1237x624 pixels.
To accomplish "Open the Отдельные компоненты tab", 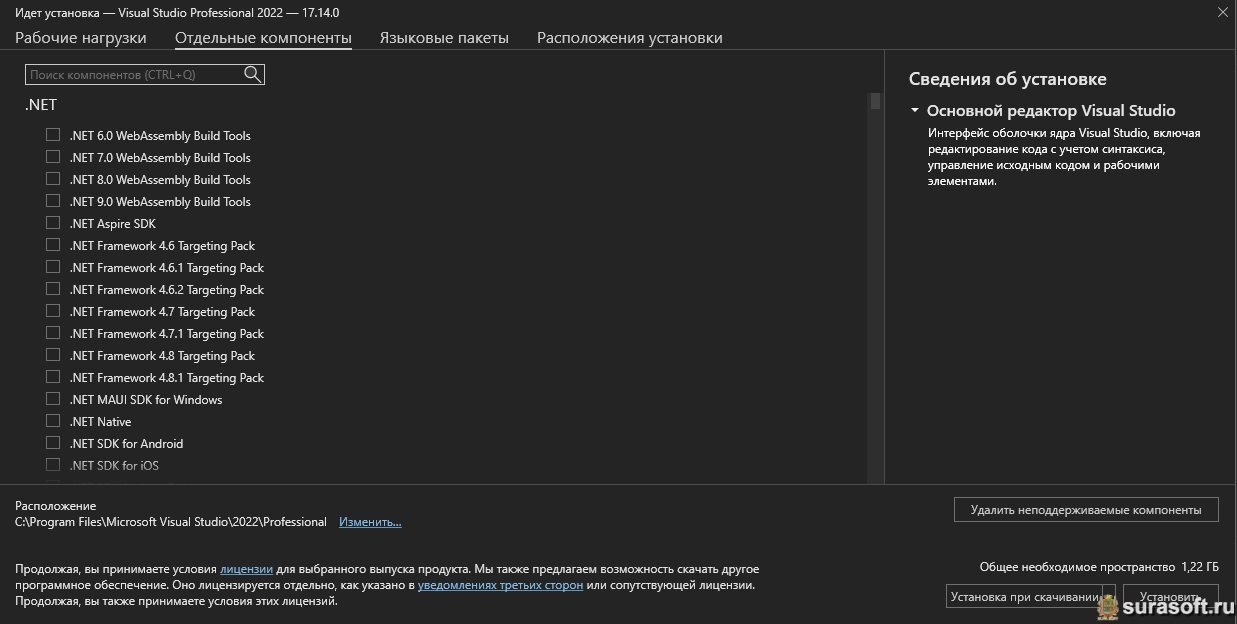I will point(263,38).
